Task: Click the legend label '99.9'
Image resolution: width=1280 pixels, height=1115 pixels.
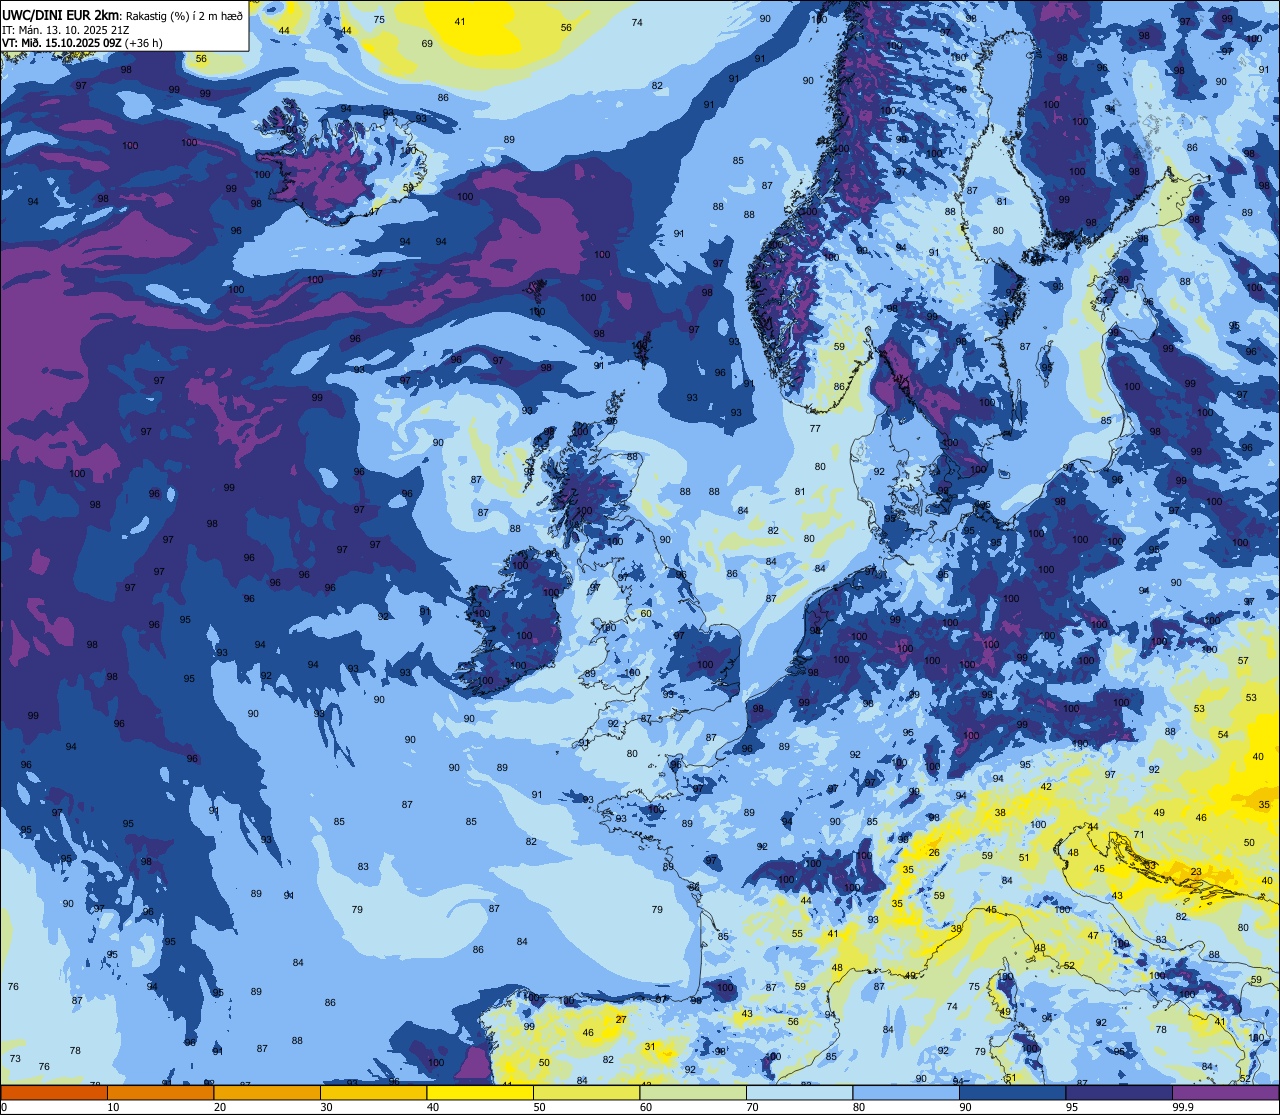Action: (x=1184, y=1107)
